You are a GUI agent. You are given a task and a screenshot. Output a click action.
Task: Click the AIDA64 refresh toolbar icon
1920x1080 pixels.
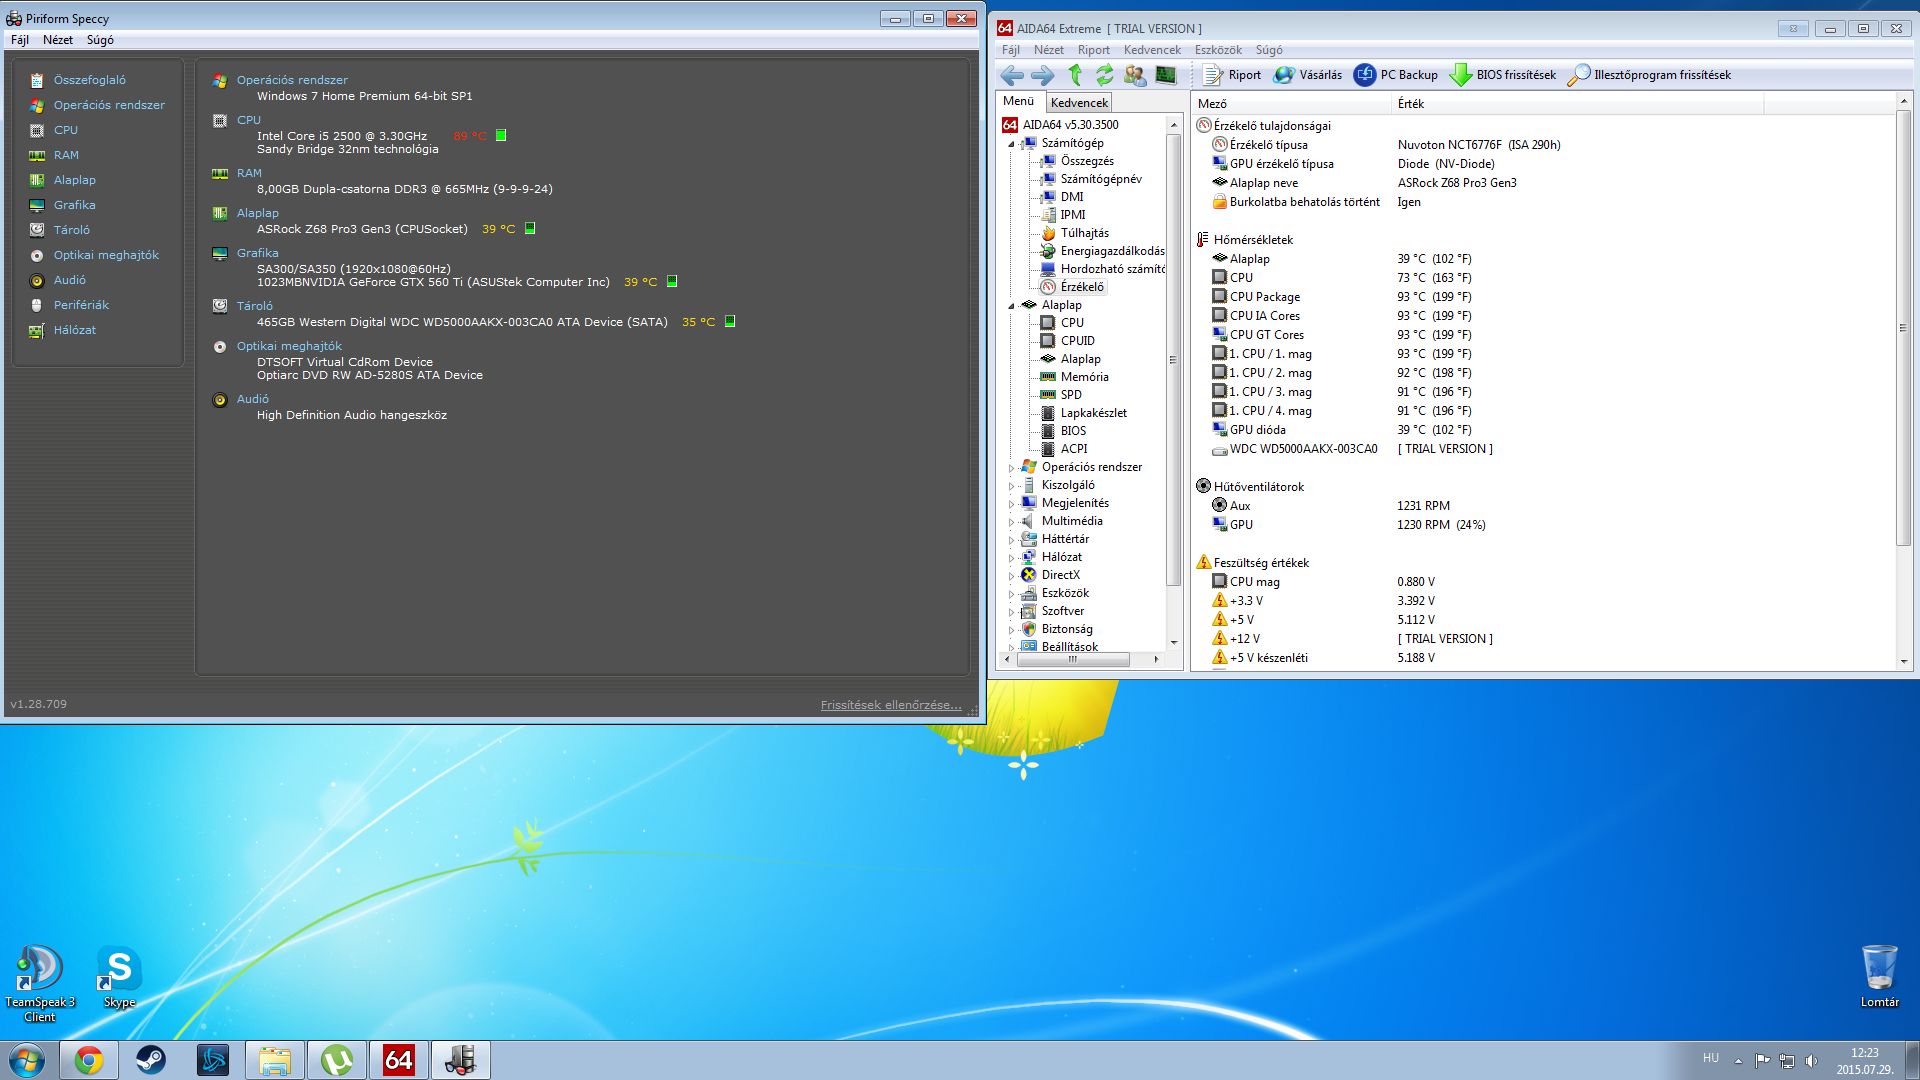tap(1104, 75)
